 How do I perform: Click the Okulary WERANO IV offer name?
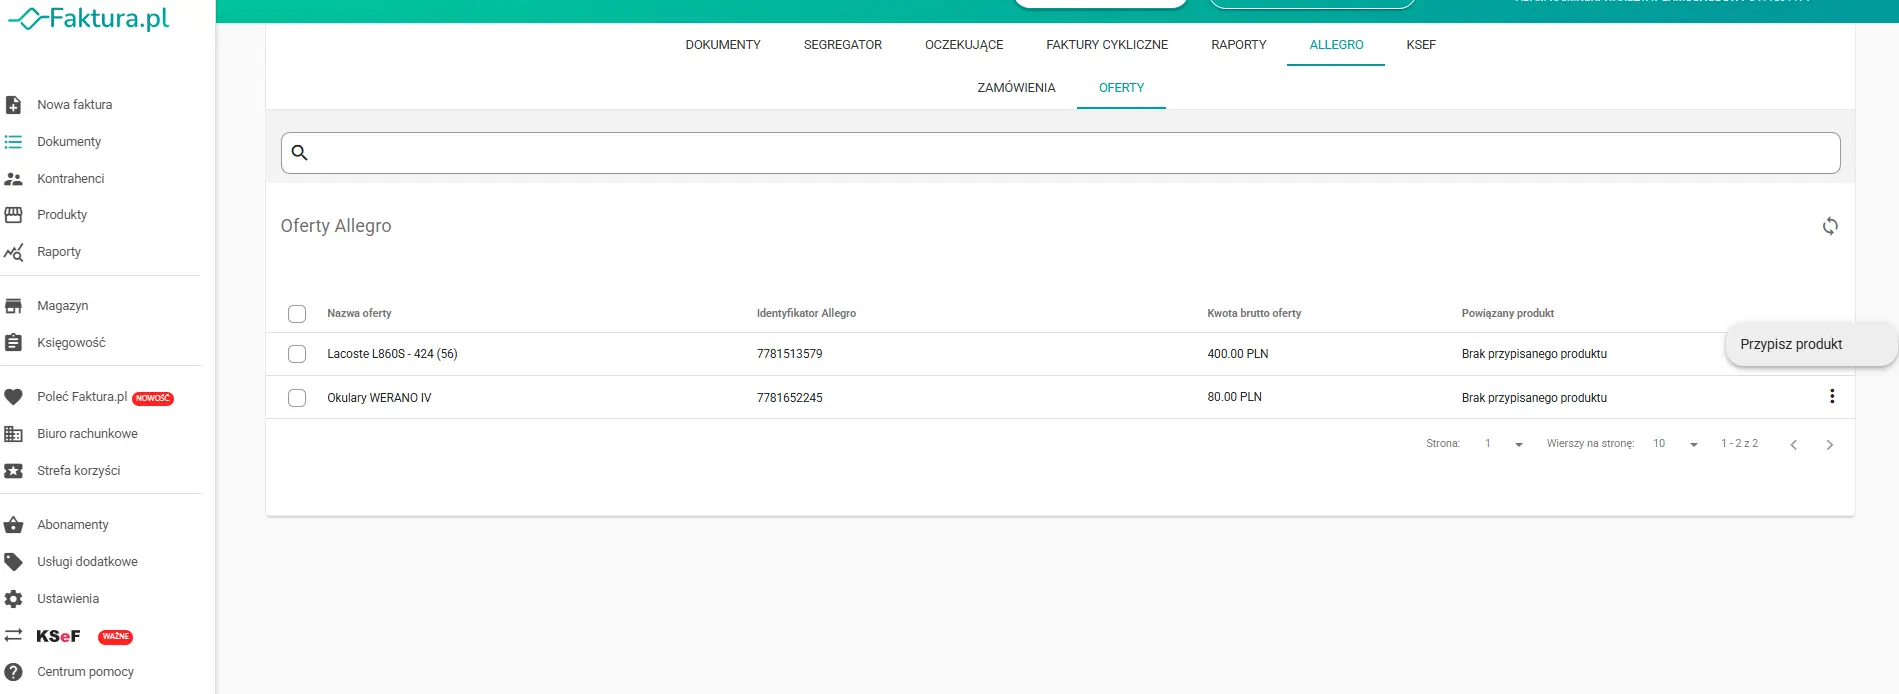[x=379, y=398]
